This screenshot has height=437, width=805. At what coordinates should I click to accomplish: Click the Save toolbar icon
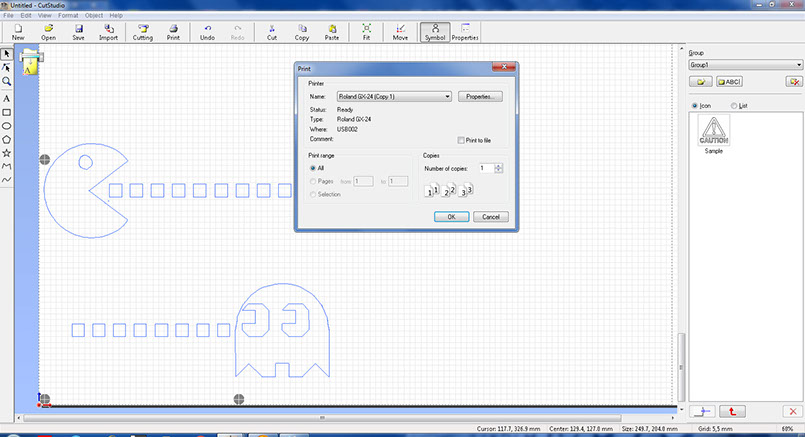(x=78, y=32)
